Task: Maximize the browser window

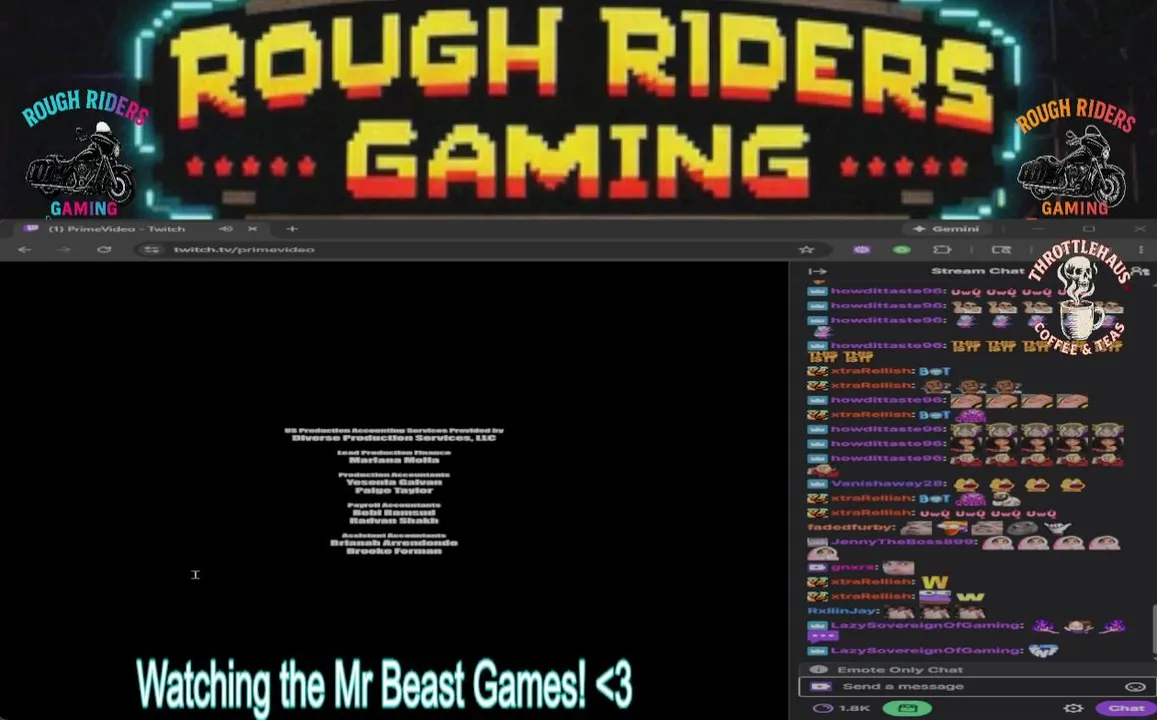Action: click(x=1089, y=229)
